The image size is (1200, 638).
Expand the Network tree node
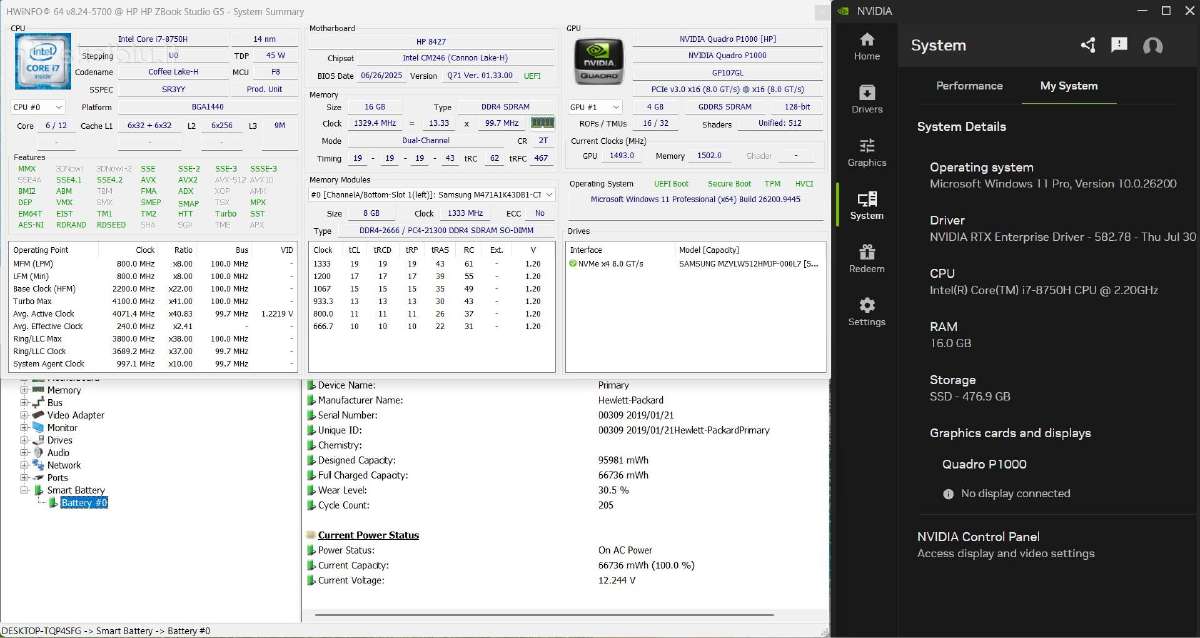tap(24, 465)
